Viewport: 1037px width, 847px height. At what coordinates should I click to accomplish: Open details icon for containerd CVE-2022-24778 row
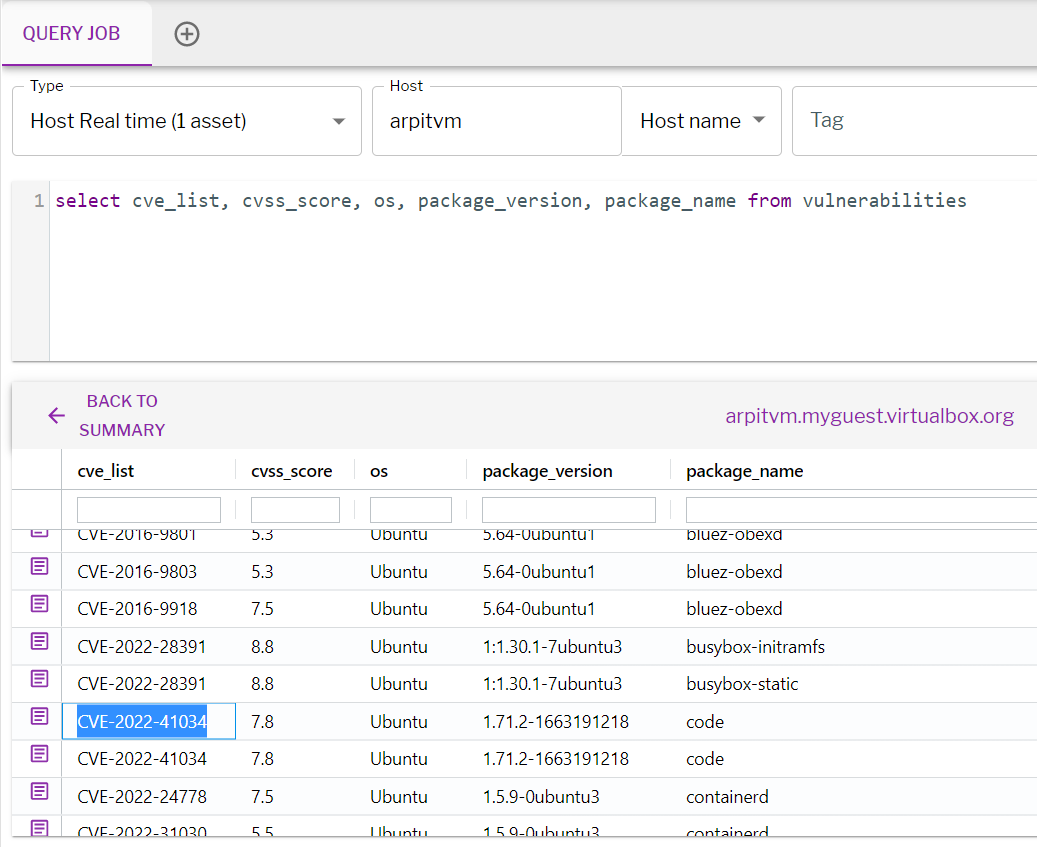[x=37, y=791]
